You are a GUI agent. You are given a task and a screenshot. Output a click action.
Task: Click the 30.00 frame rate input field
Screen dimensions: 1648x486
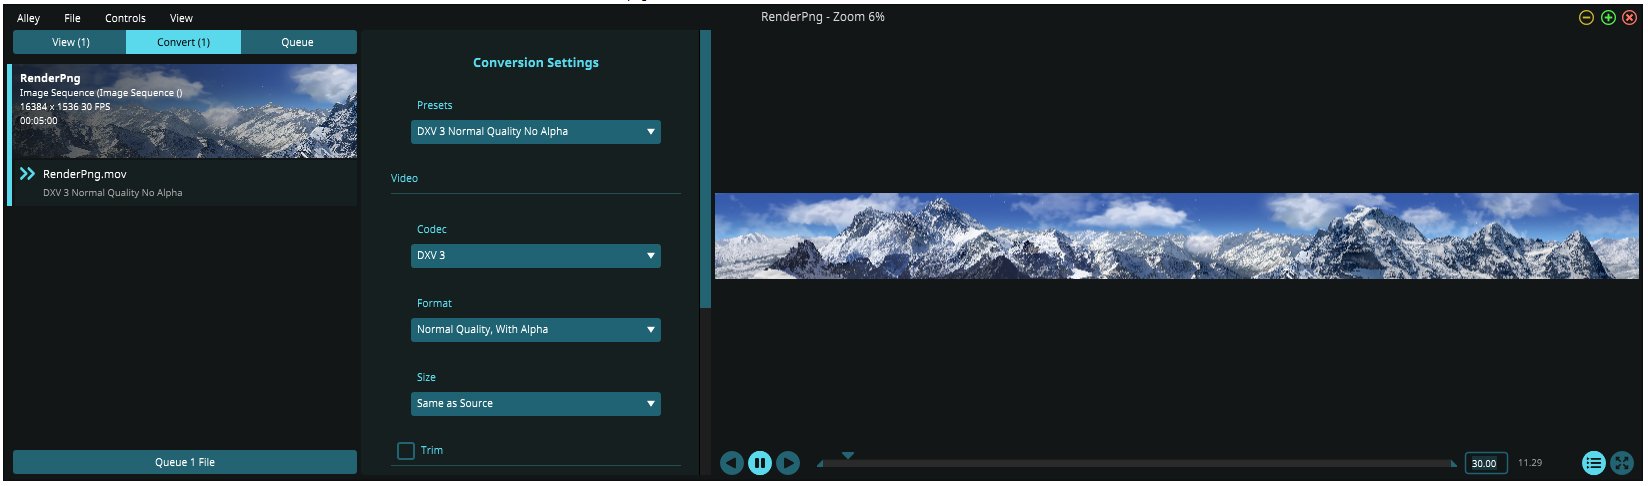[1485, 463]
